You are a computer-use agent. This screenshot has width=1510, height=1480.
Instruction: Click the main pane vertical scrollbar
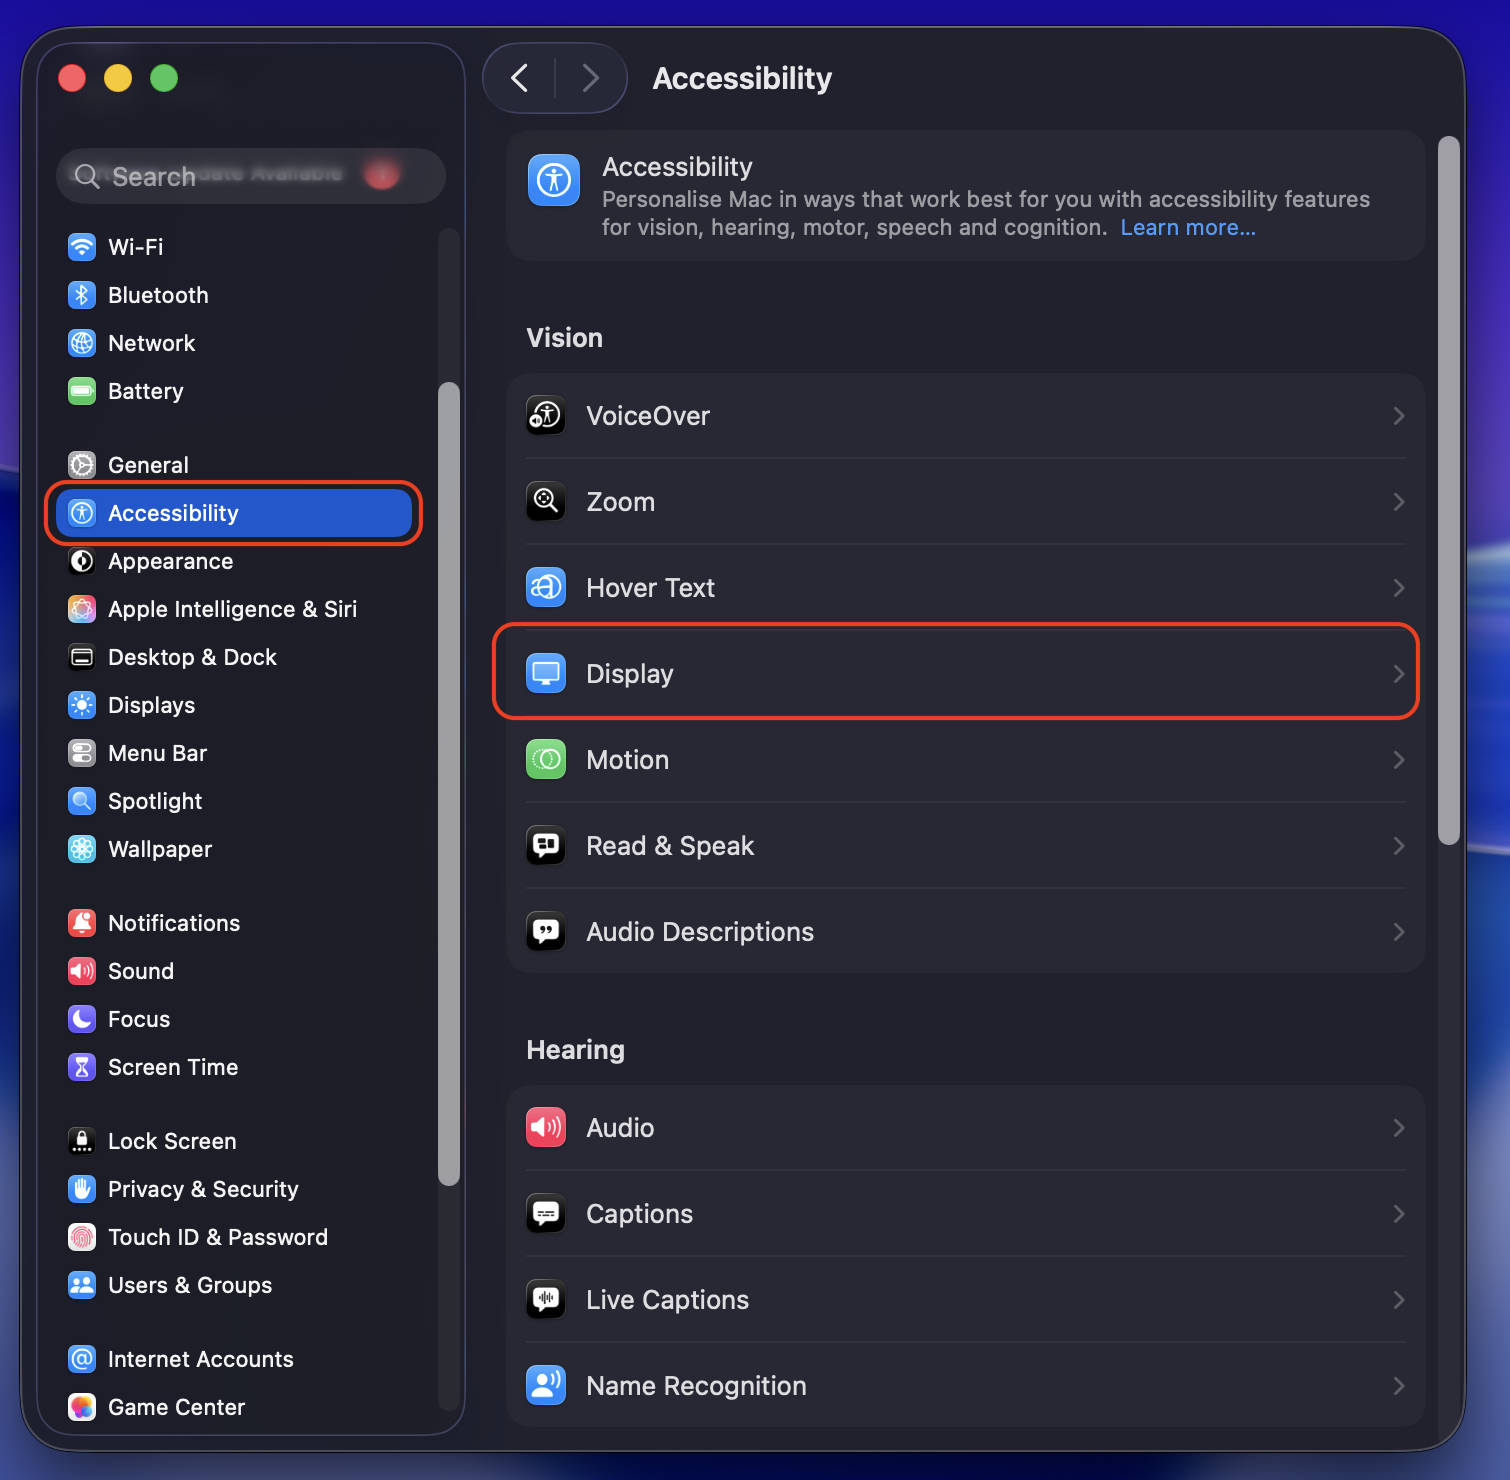(x=1448, y=490)
